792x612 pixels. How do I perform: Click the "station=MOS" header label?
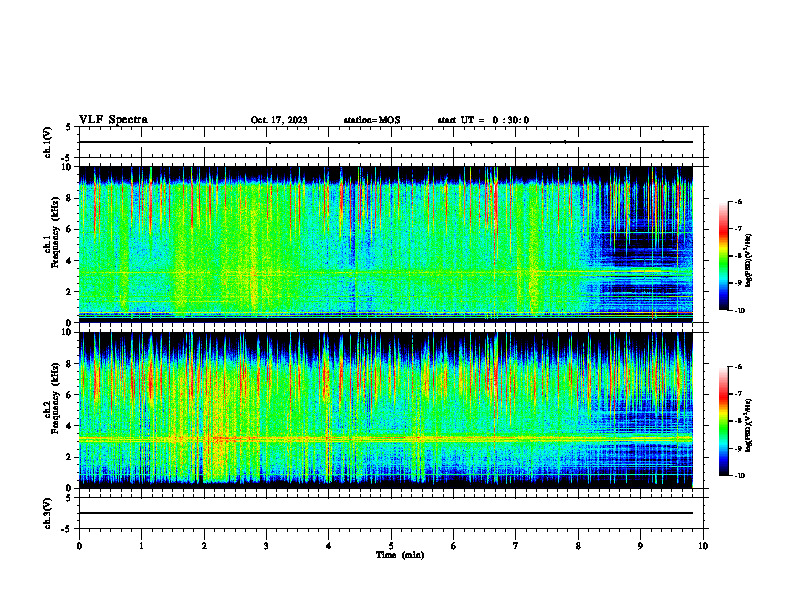pyautogui.click(x=372, y=120)
